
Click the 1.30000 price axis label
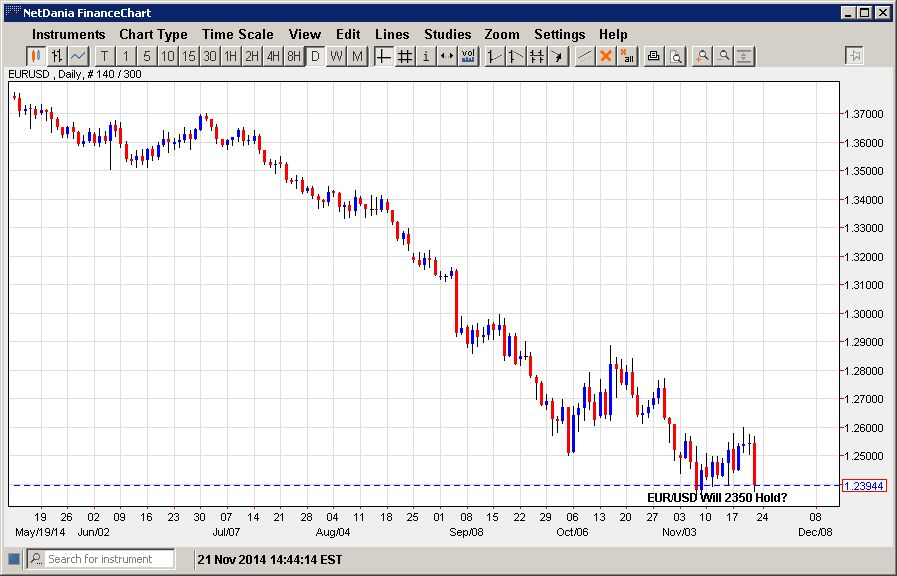pos(864,314)
